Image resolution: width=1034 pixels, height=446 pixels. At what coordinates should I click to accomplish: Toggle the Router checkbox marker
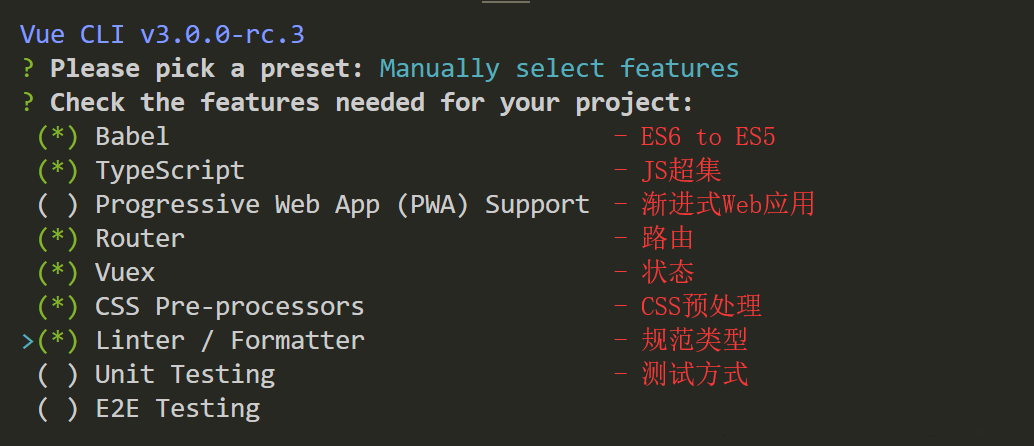click(58, 238)
